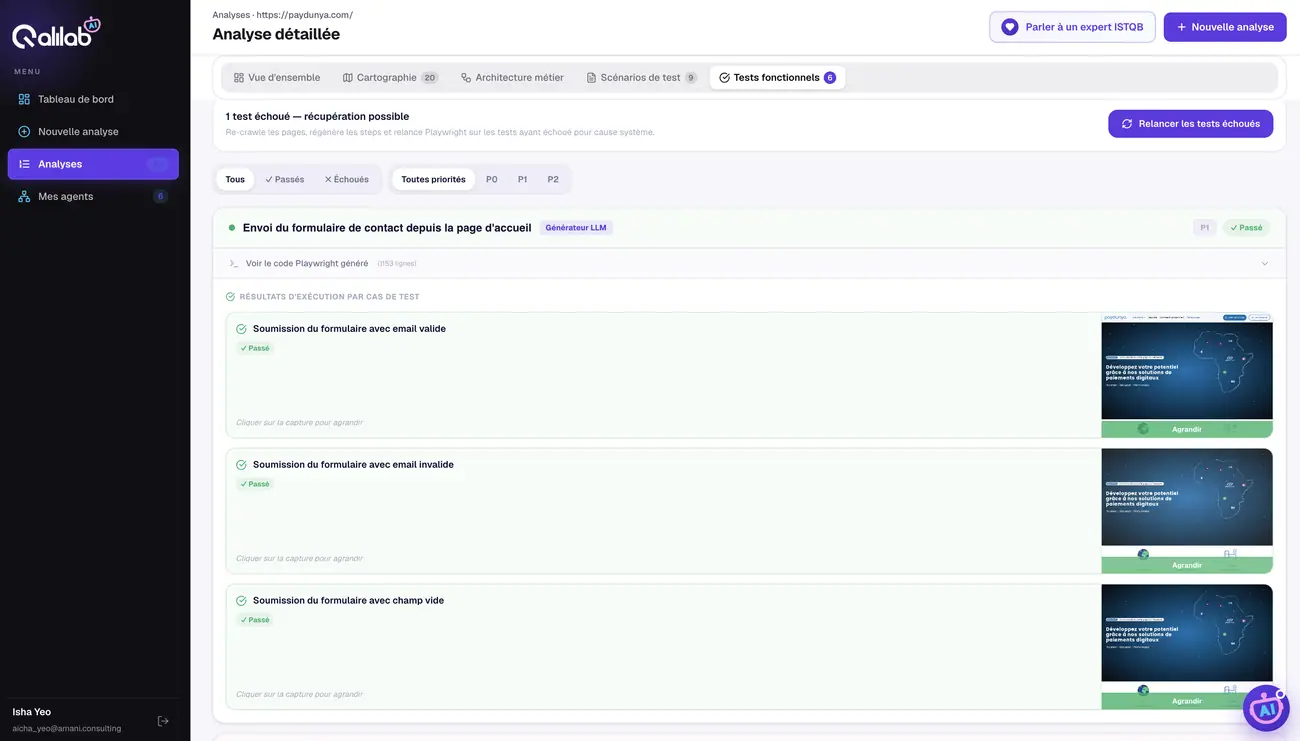Image resolution: width=1300 pixels, height=741 pixels.
Task: Click Agrandir bar under email valide screenshot
Action: pos(1187,429)
